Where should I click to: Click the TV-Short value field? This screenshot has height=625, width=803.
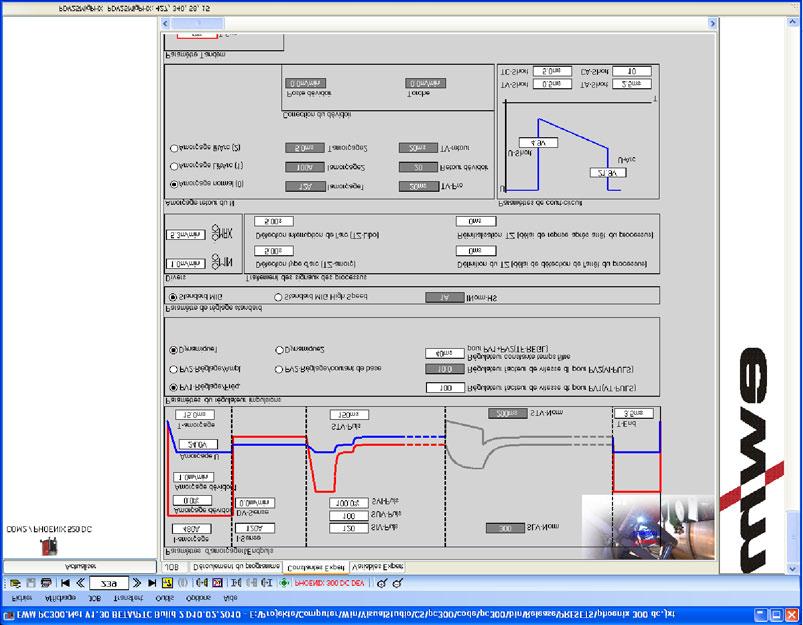pos(552,84)
